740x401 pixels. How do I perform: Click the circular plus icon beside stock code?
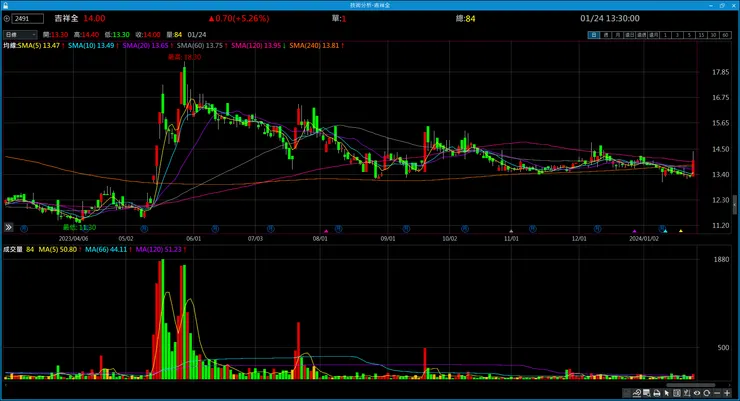(7, 18)
